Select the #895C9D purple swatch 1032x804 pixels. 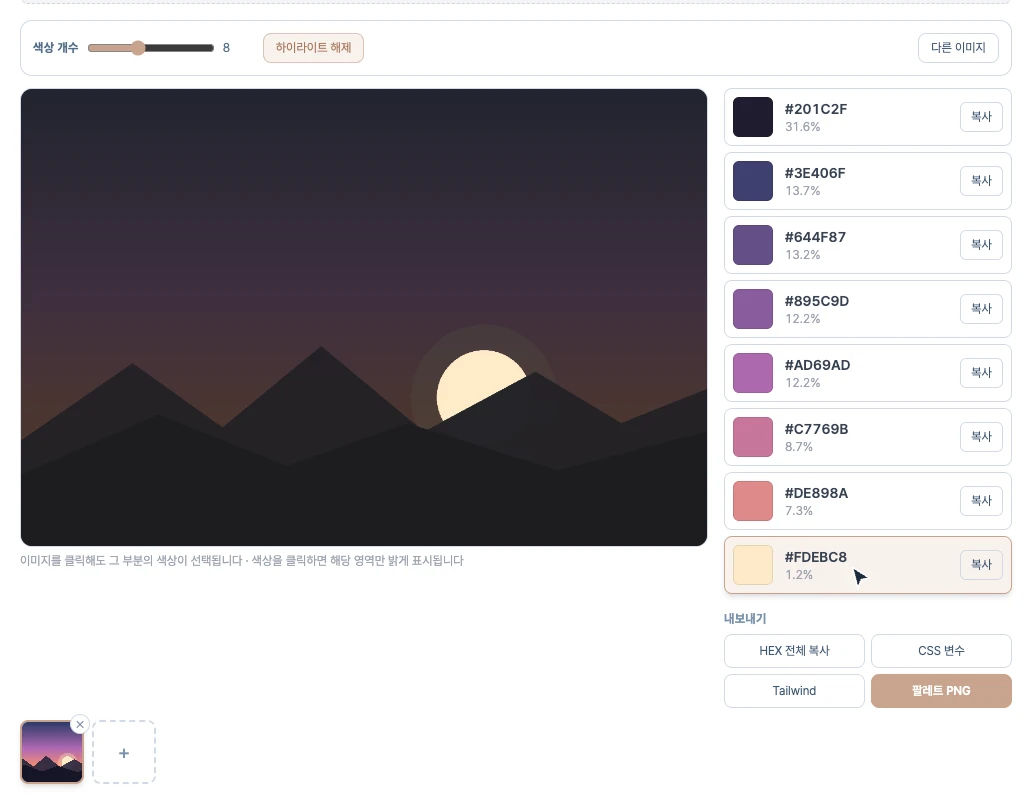tap(753, 309)
